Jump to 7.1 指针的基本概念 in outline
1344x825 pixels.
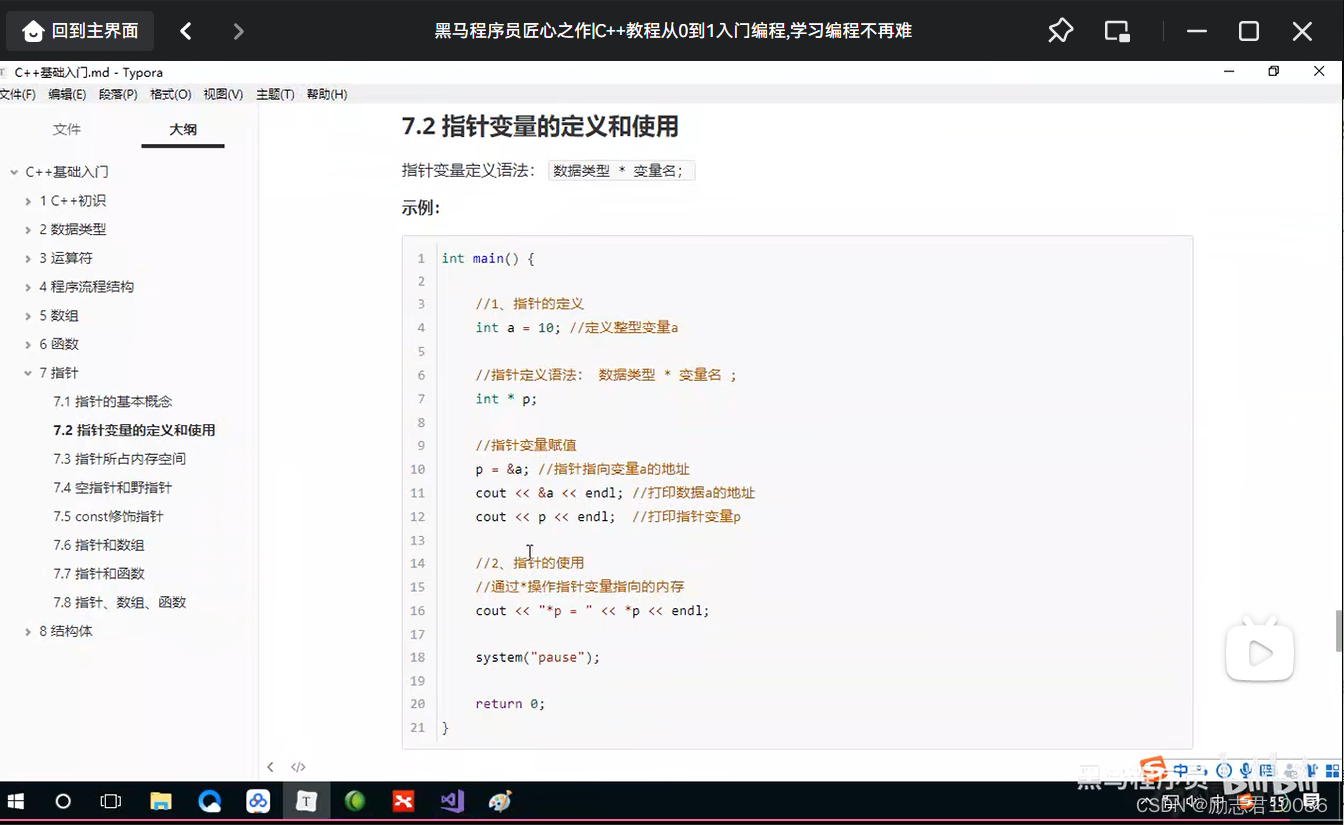point(113,401)
